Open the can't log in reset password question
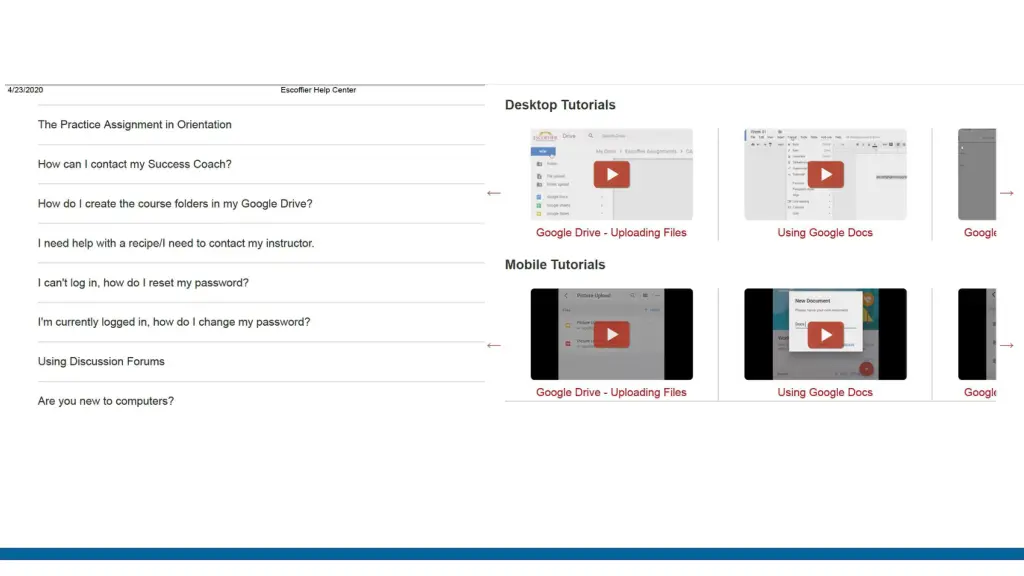This screenshot has width=1024, height=576. (x=143, y=283)
